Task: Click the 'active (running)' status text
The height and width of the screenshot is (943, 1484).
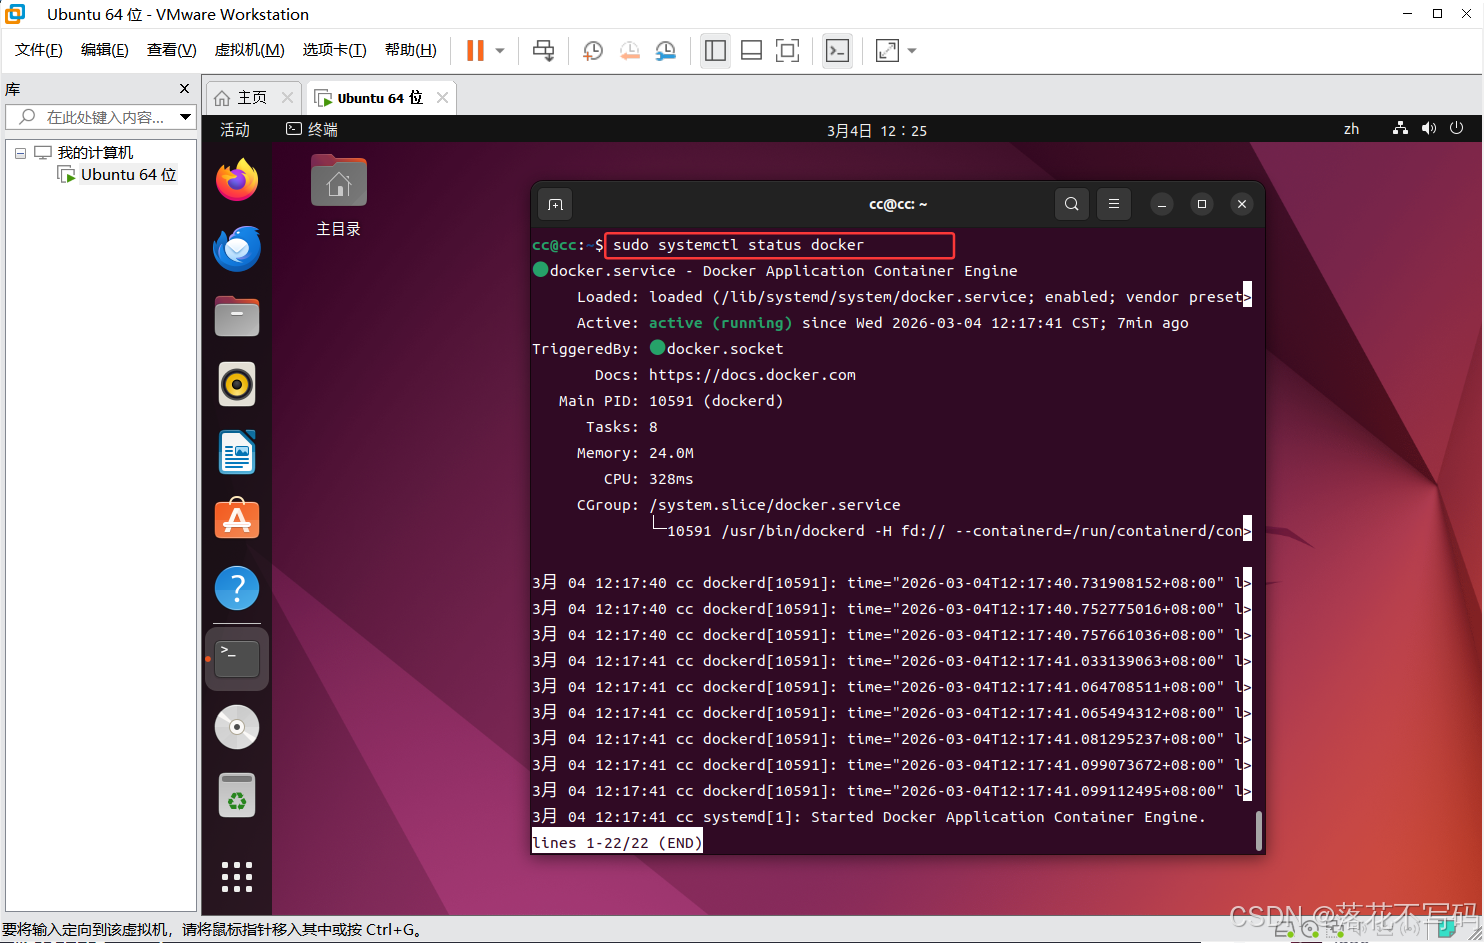Action: pos(720,323)
